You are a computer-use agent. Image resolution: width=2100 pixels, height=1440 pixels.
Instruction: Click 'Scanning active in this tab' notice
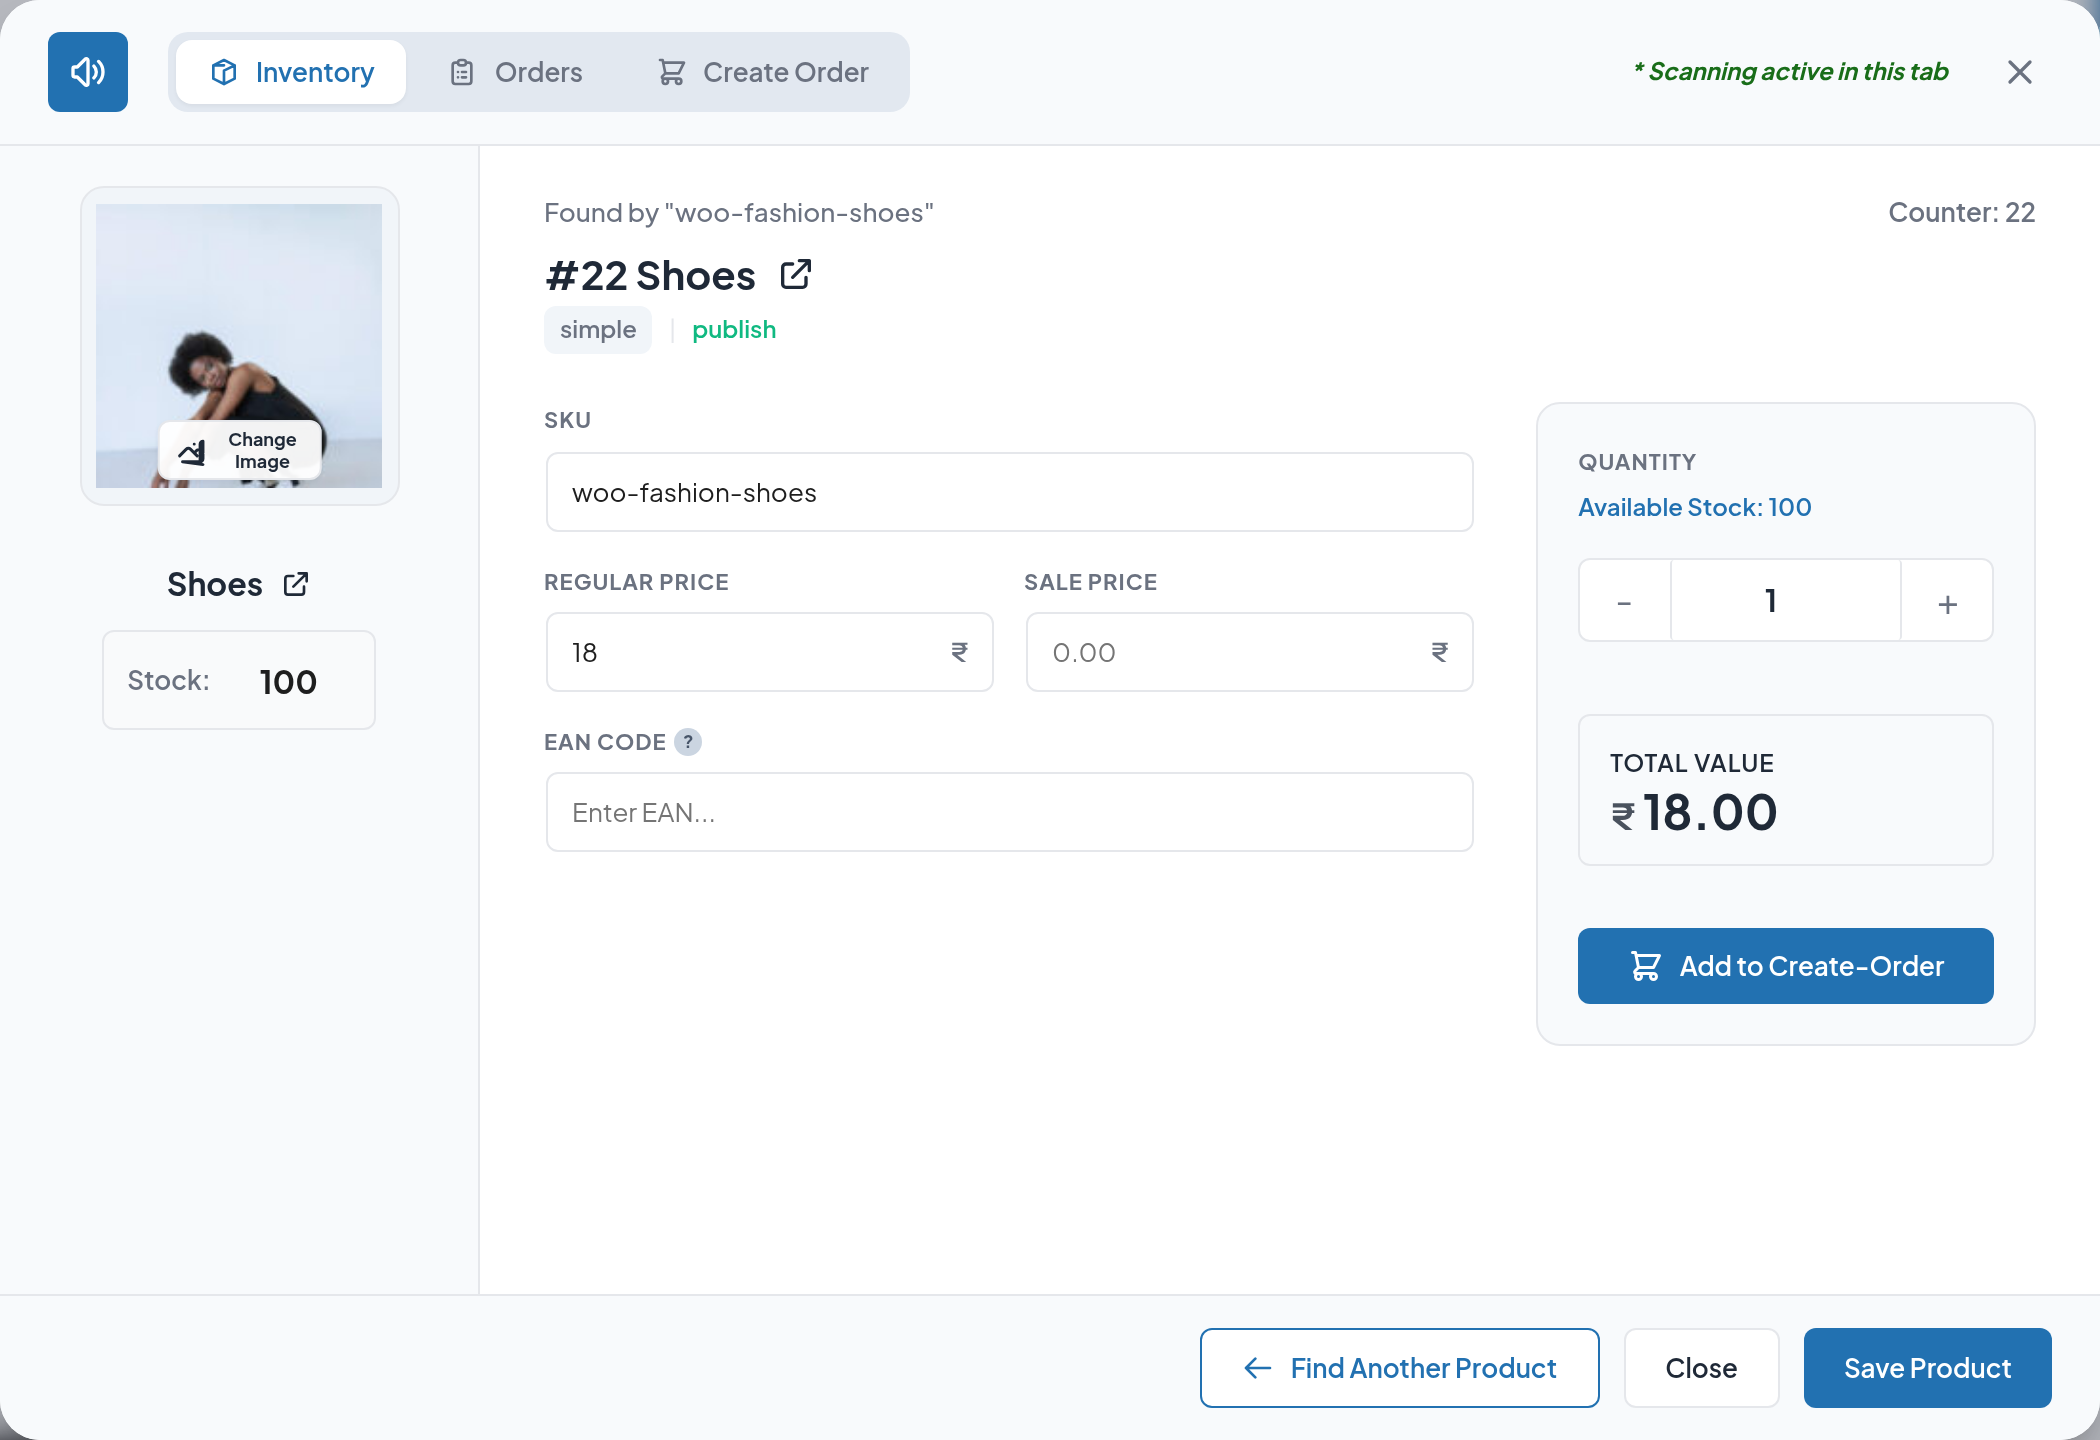tap(1791, 72)
